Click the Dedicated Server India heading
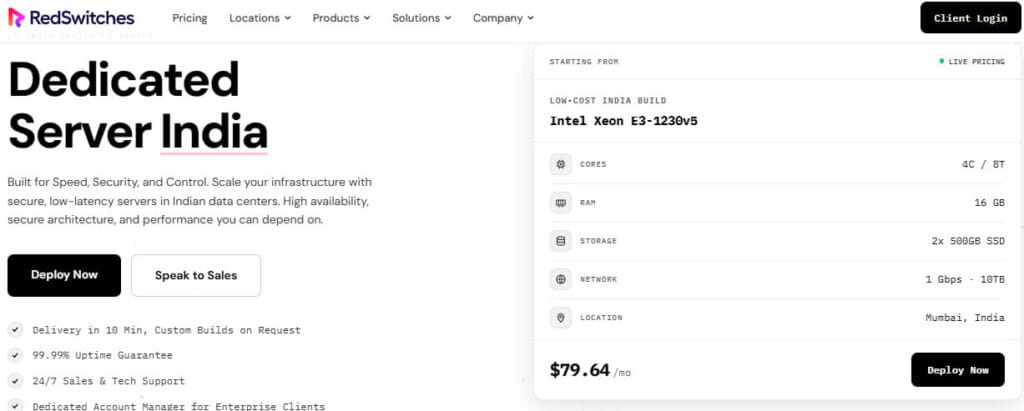Screen dimensions: 1024x411 point(138,105)
